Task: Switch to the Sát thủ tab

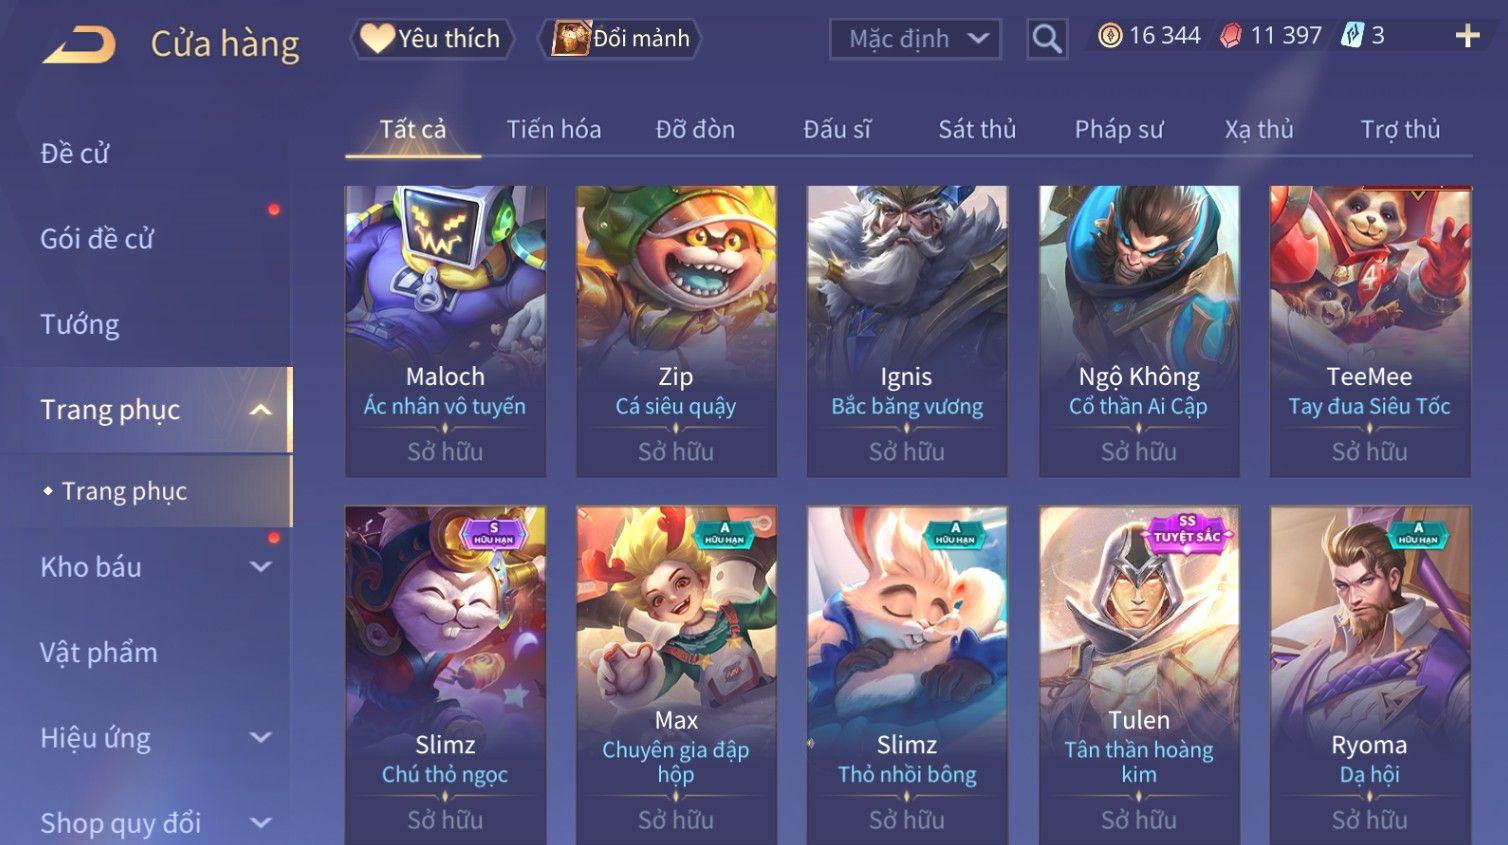Action: [x=977, y=129]
